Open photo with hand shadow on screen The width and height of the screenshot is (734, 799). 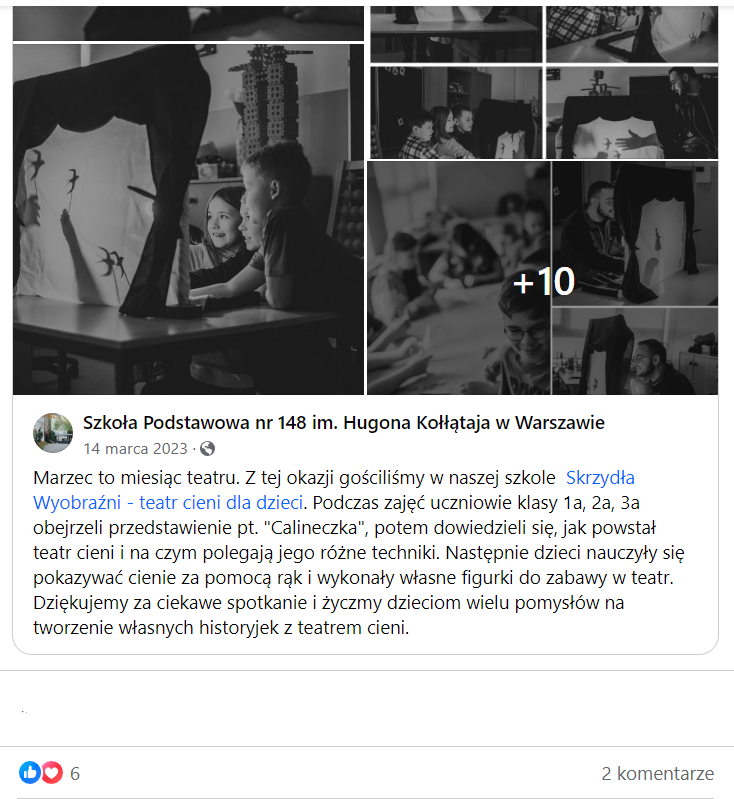click(632, 113)
